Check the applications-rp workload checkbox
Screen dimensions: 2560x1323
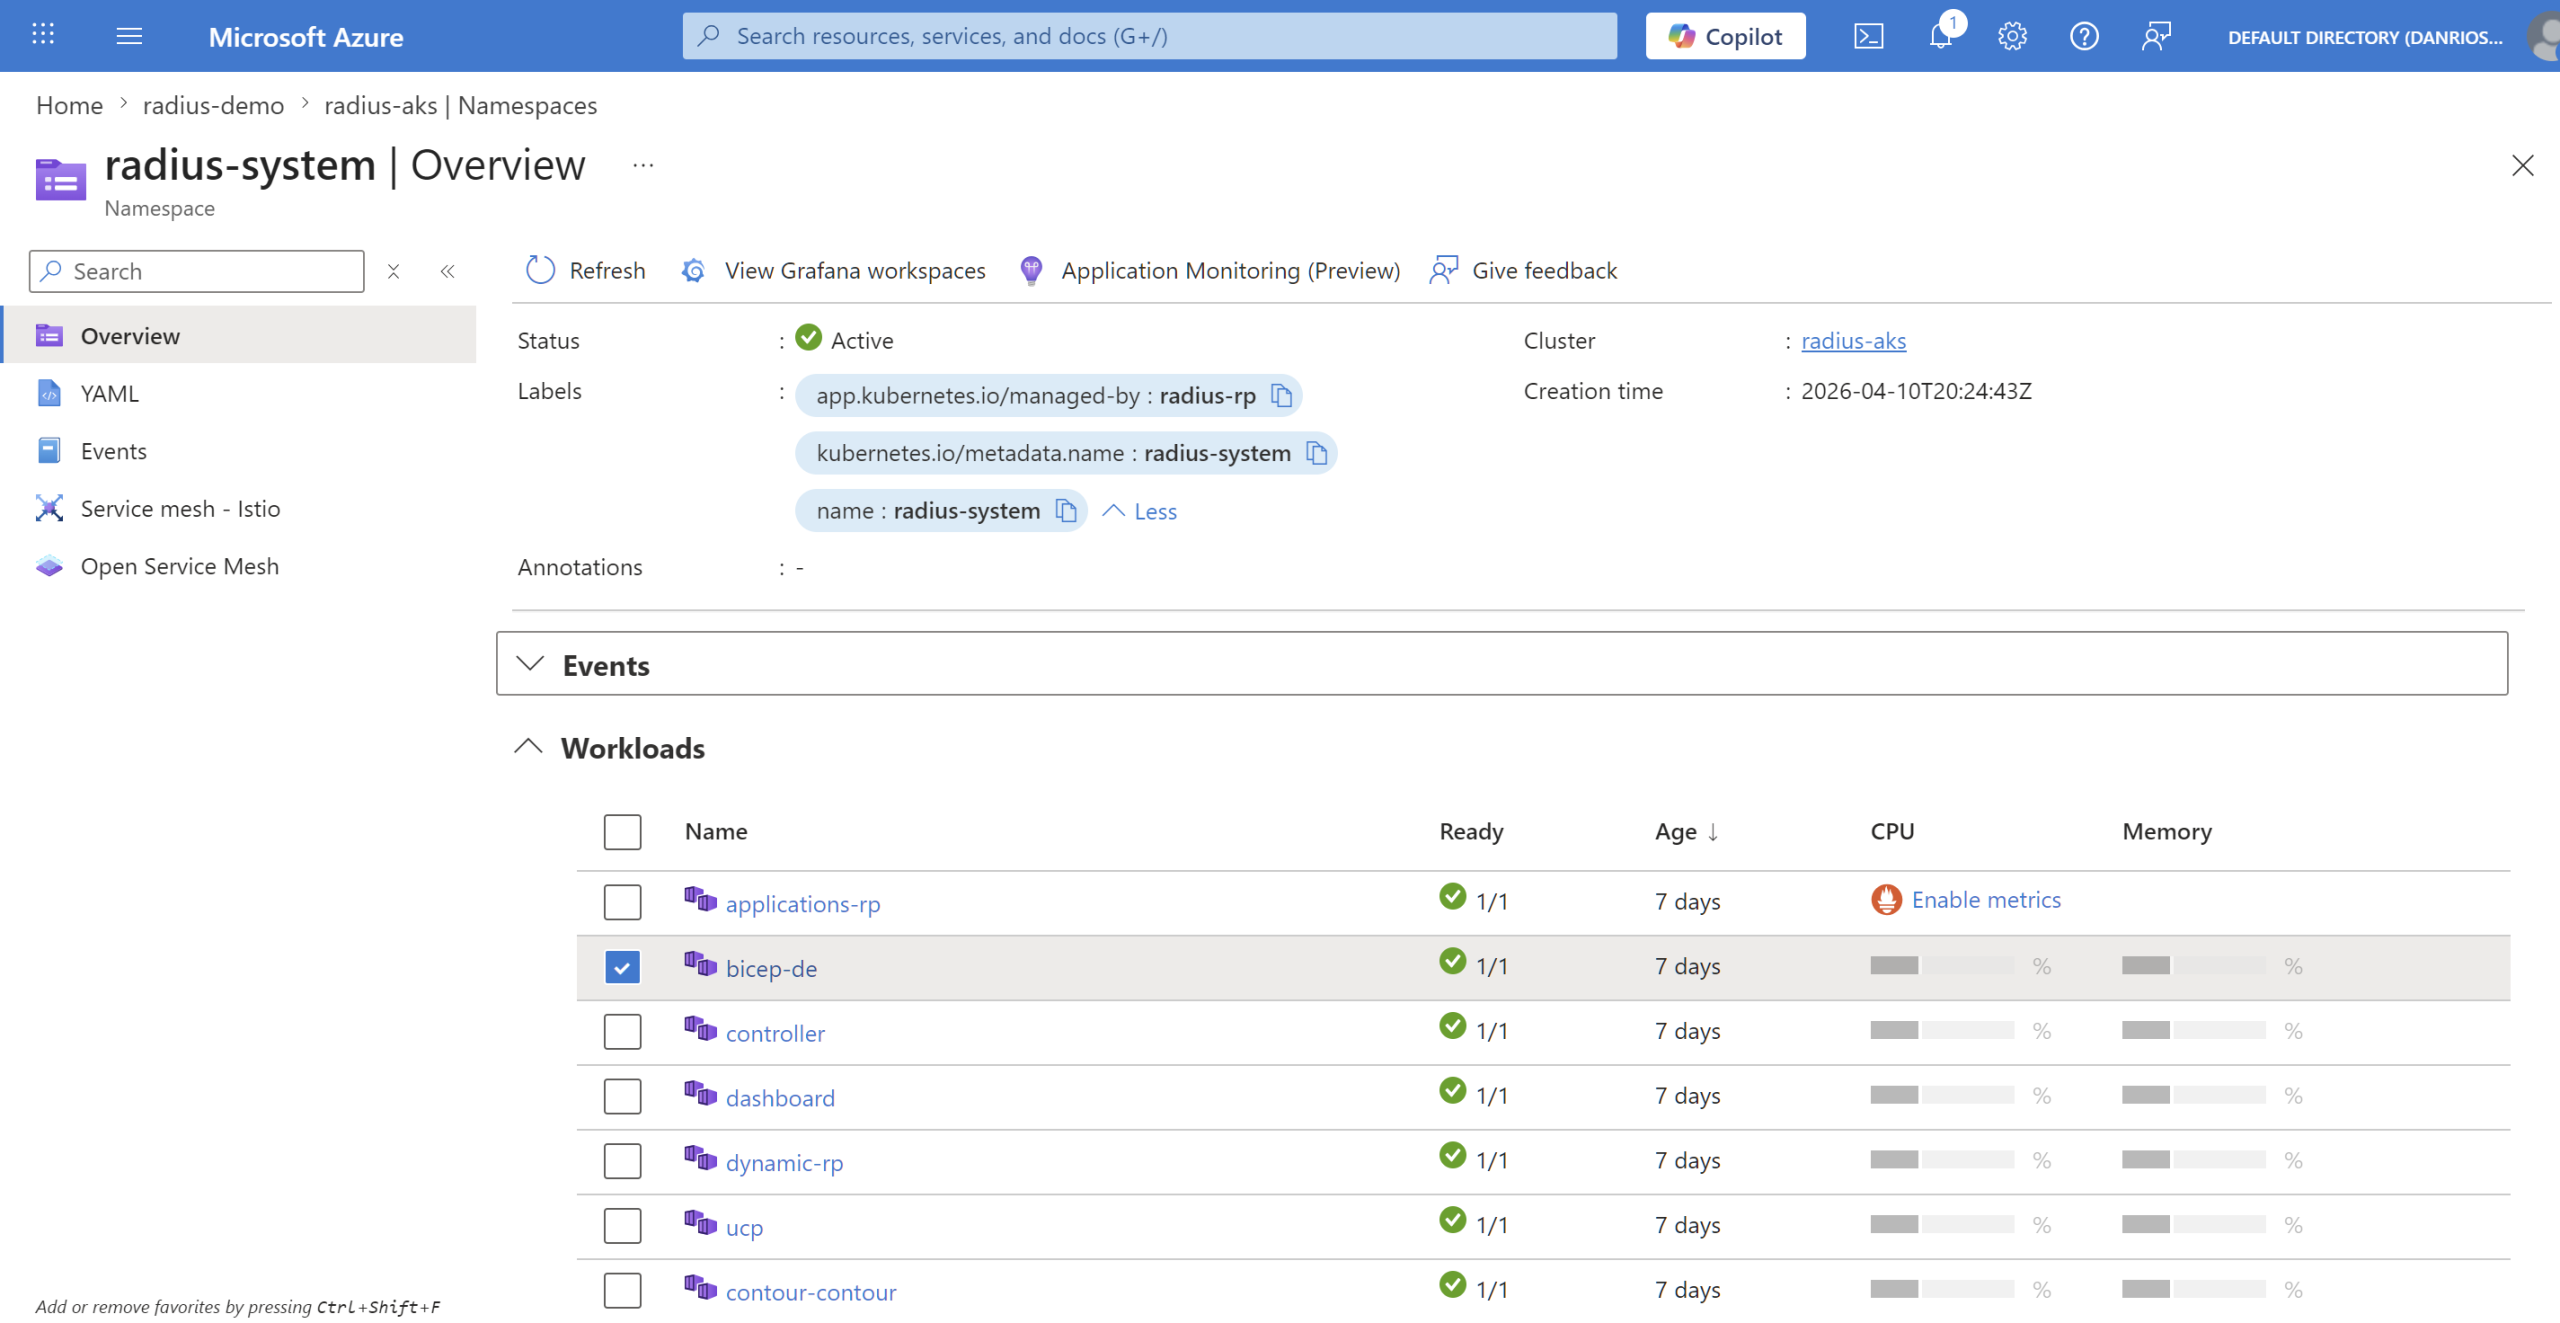coord(622,902)
